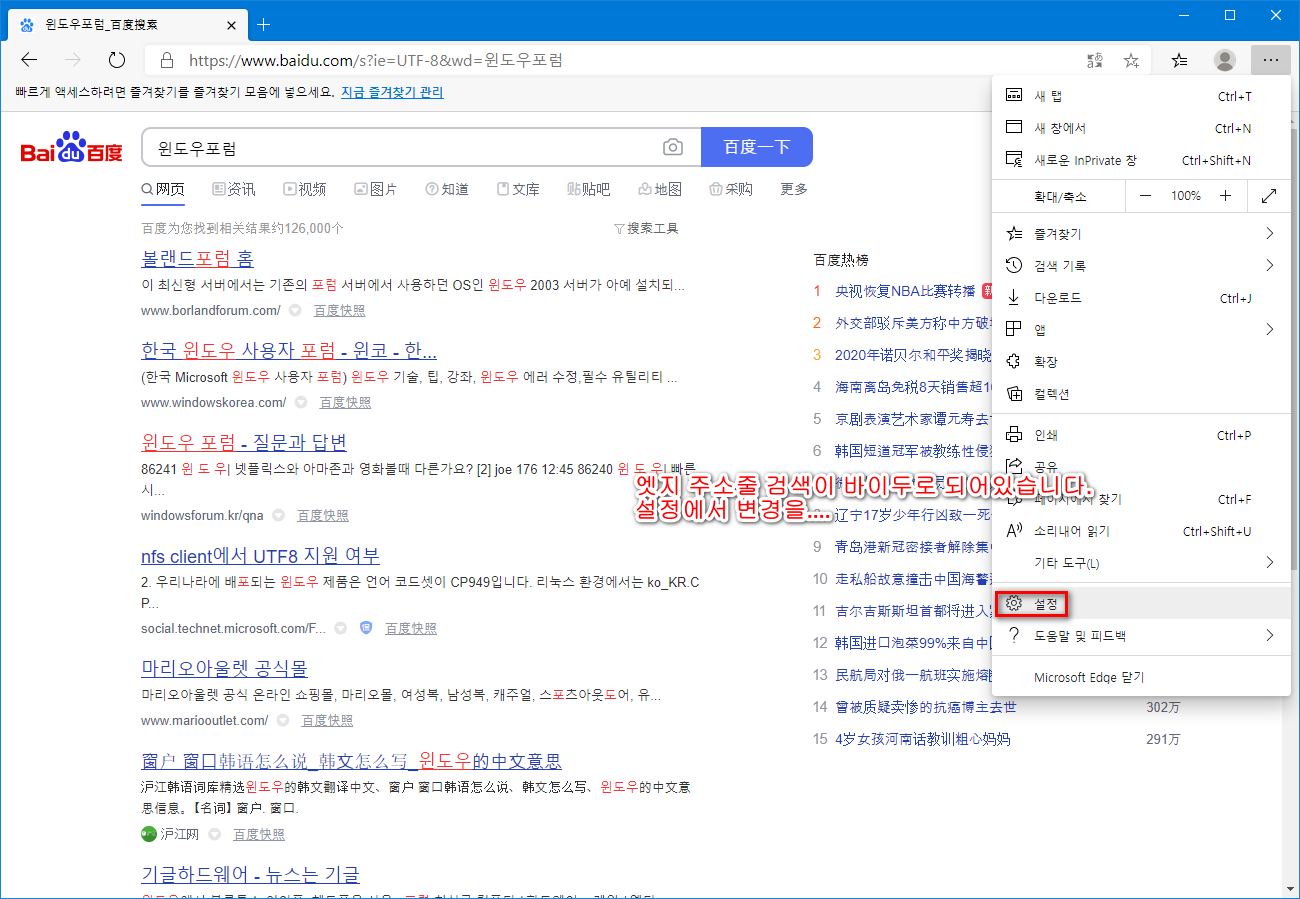Open nfs client에서 UTF8 지원 여부 result
This screenshot has height=899, width=1300.
(x=261, y=556)
